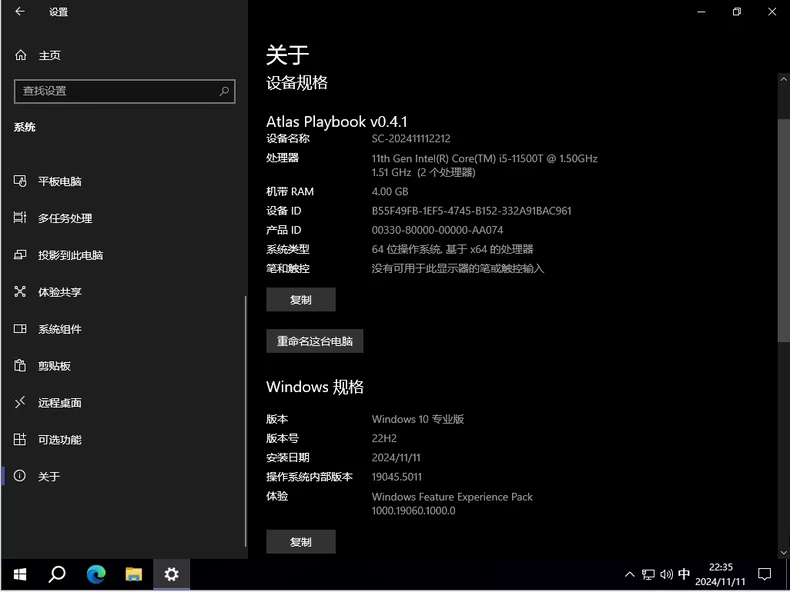Viewport: 790px width, 592px height.
Task: Click the 64 位操作系统 system type value
Action: click(452, 249)
